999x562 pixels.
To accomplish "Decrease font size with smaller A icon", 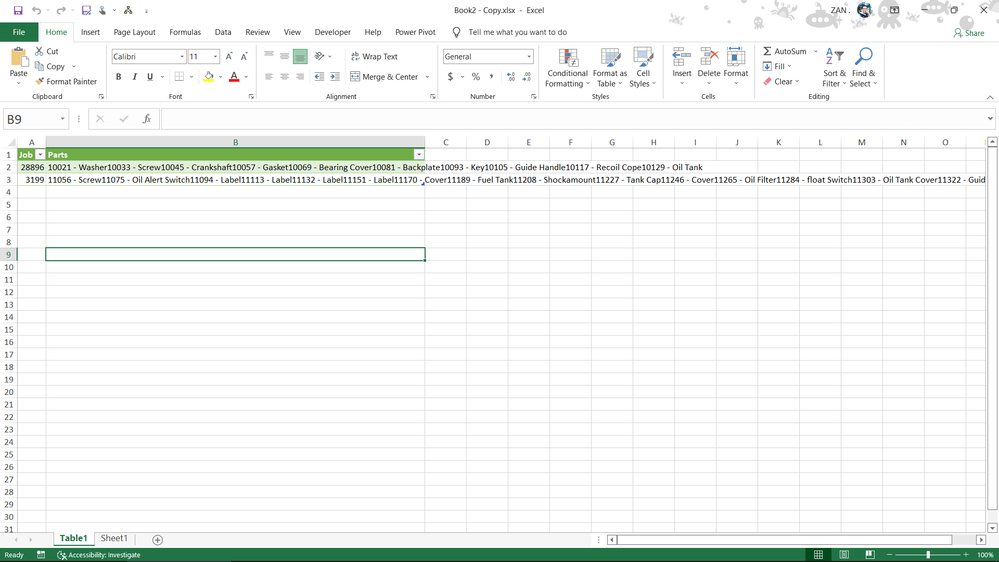I will coord(244,56).
